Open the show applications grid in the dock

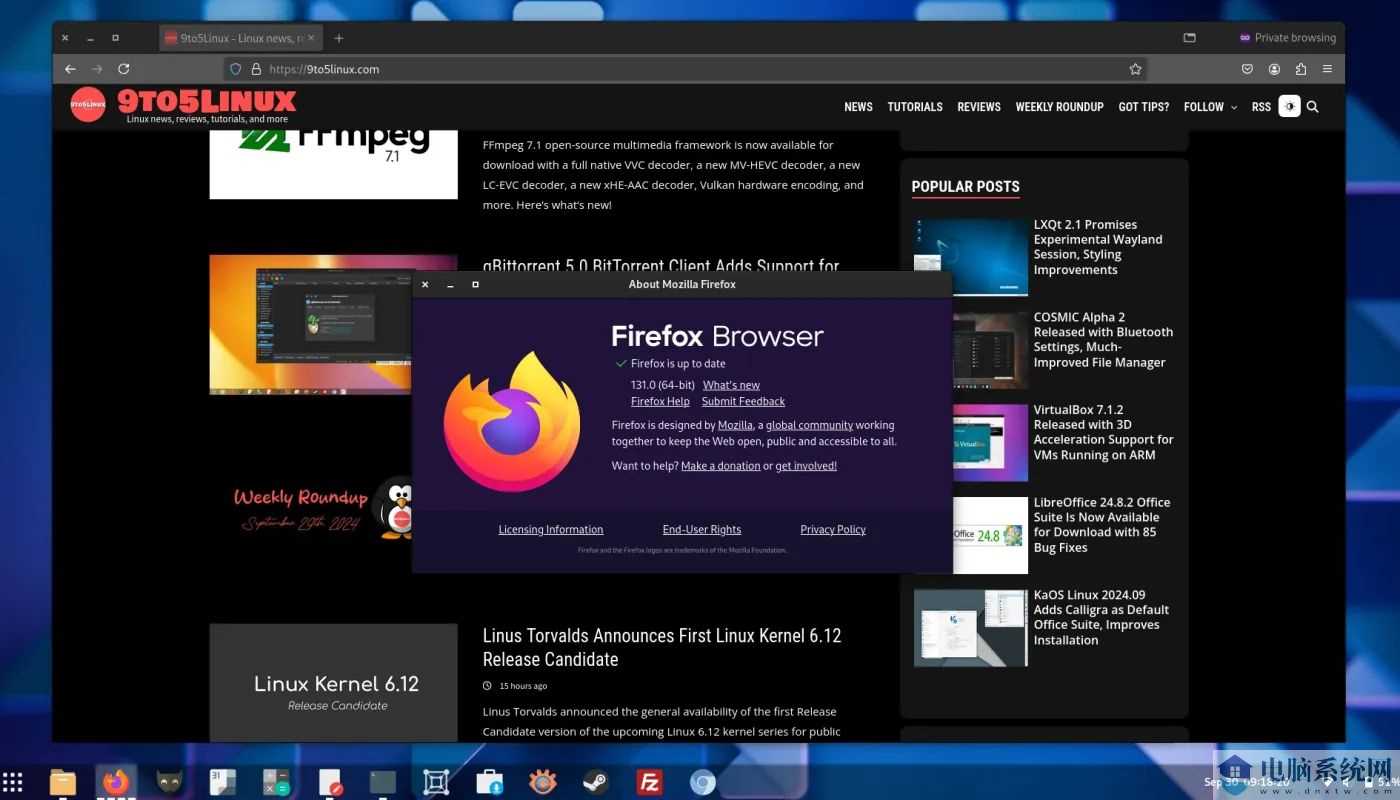pyautogui.click(x=12, y=781)
